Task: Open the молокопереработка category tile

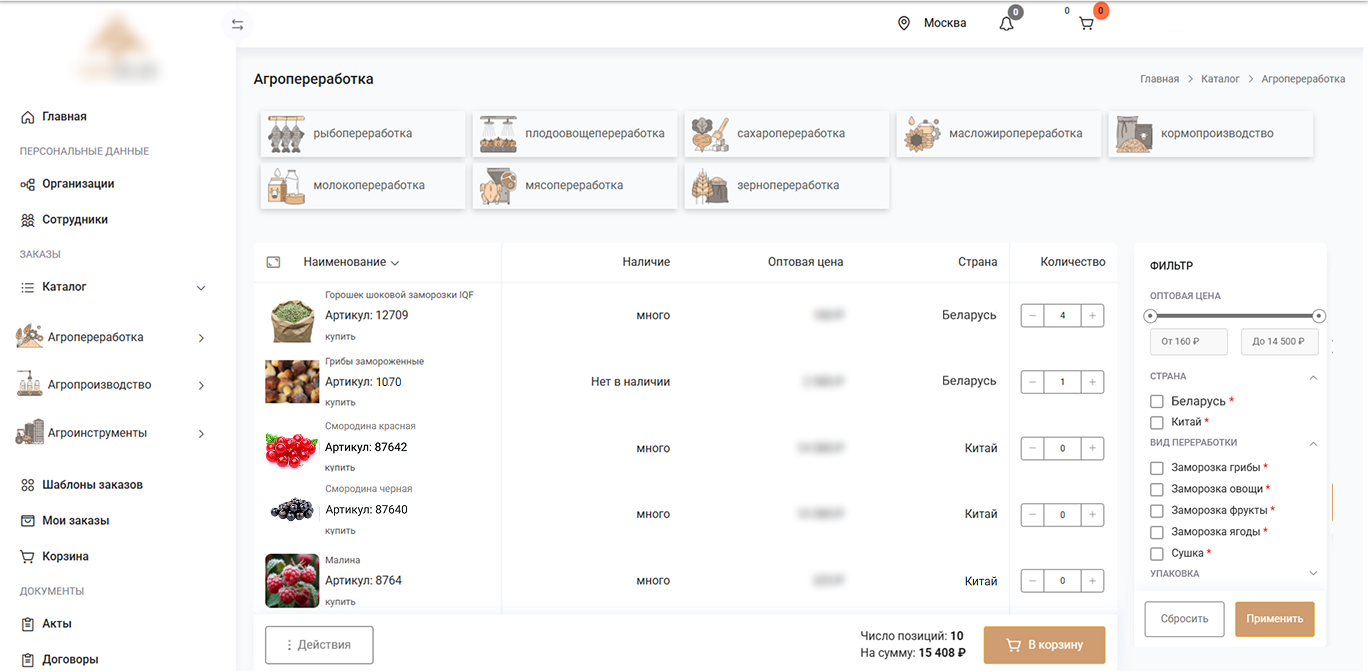Action: pyautogui.click(x=363, y=186)
